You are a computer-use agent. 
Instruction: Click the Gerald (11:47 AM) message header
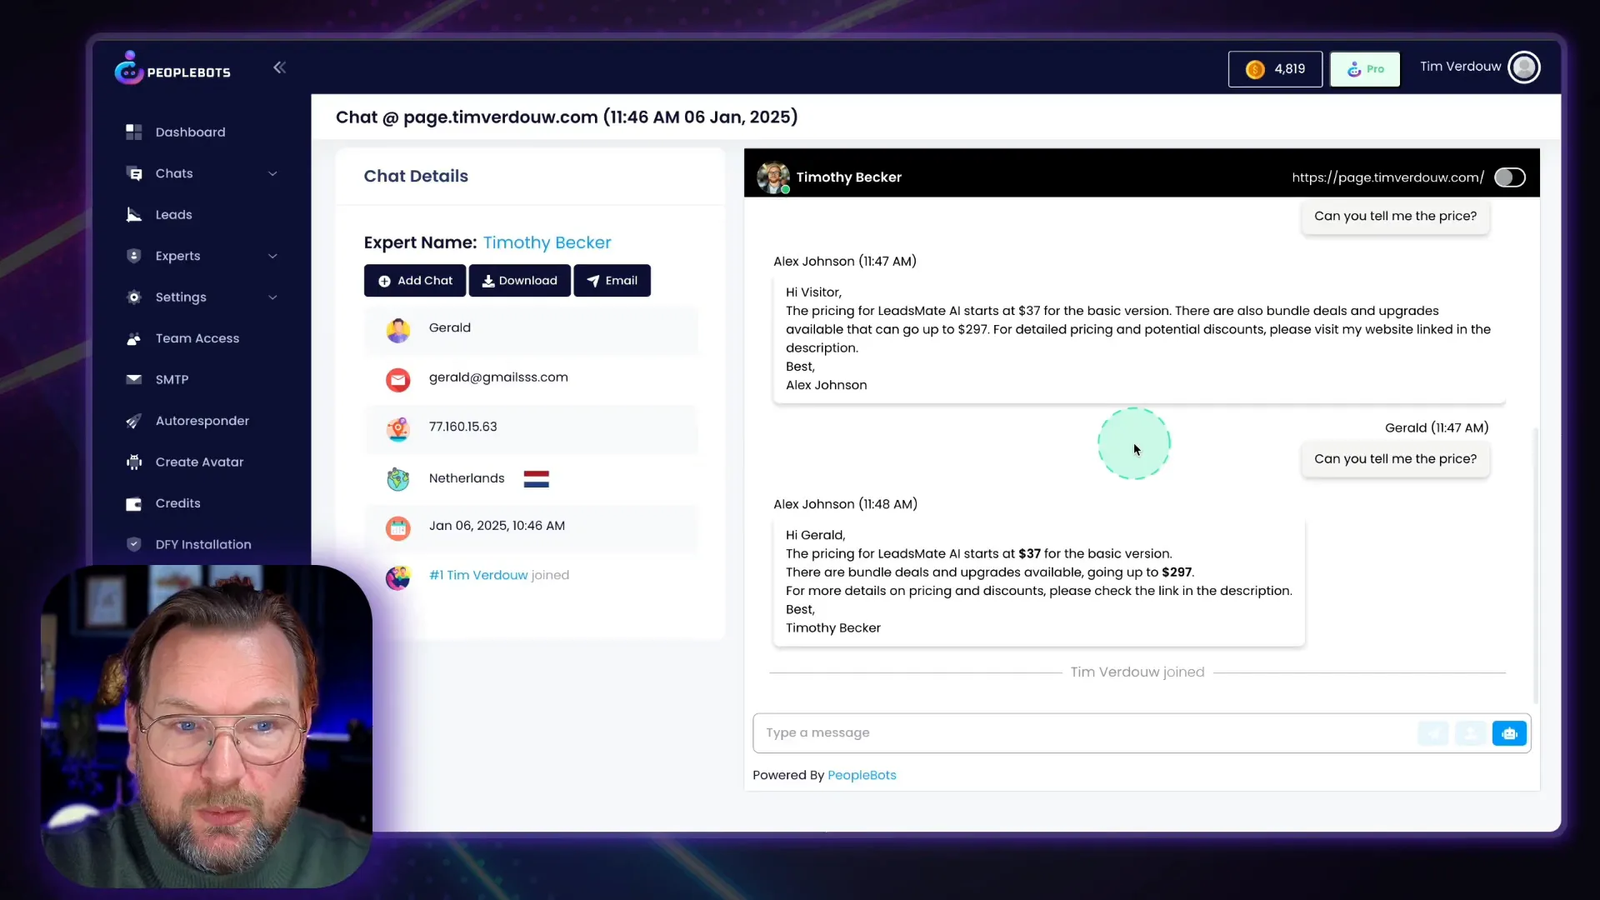point(1436,428)
